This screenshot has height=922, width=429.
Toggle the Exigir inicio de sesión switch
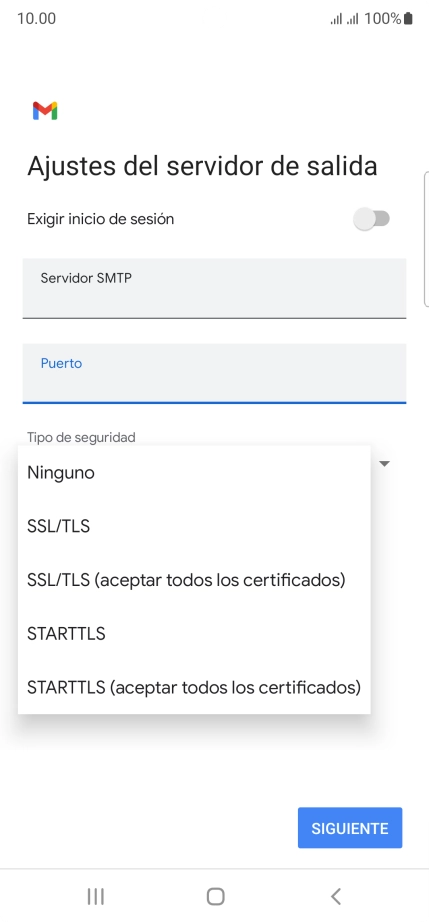tap(371, 219)
